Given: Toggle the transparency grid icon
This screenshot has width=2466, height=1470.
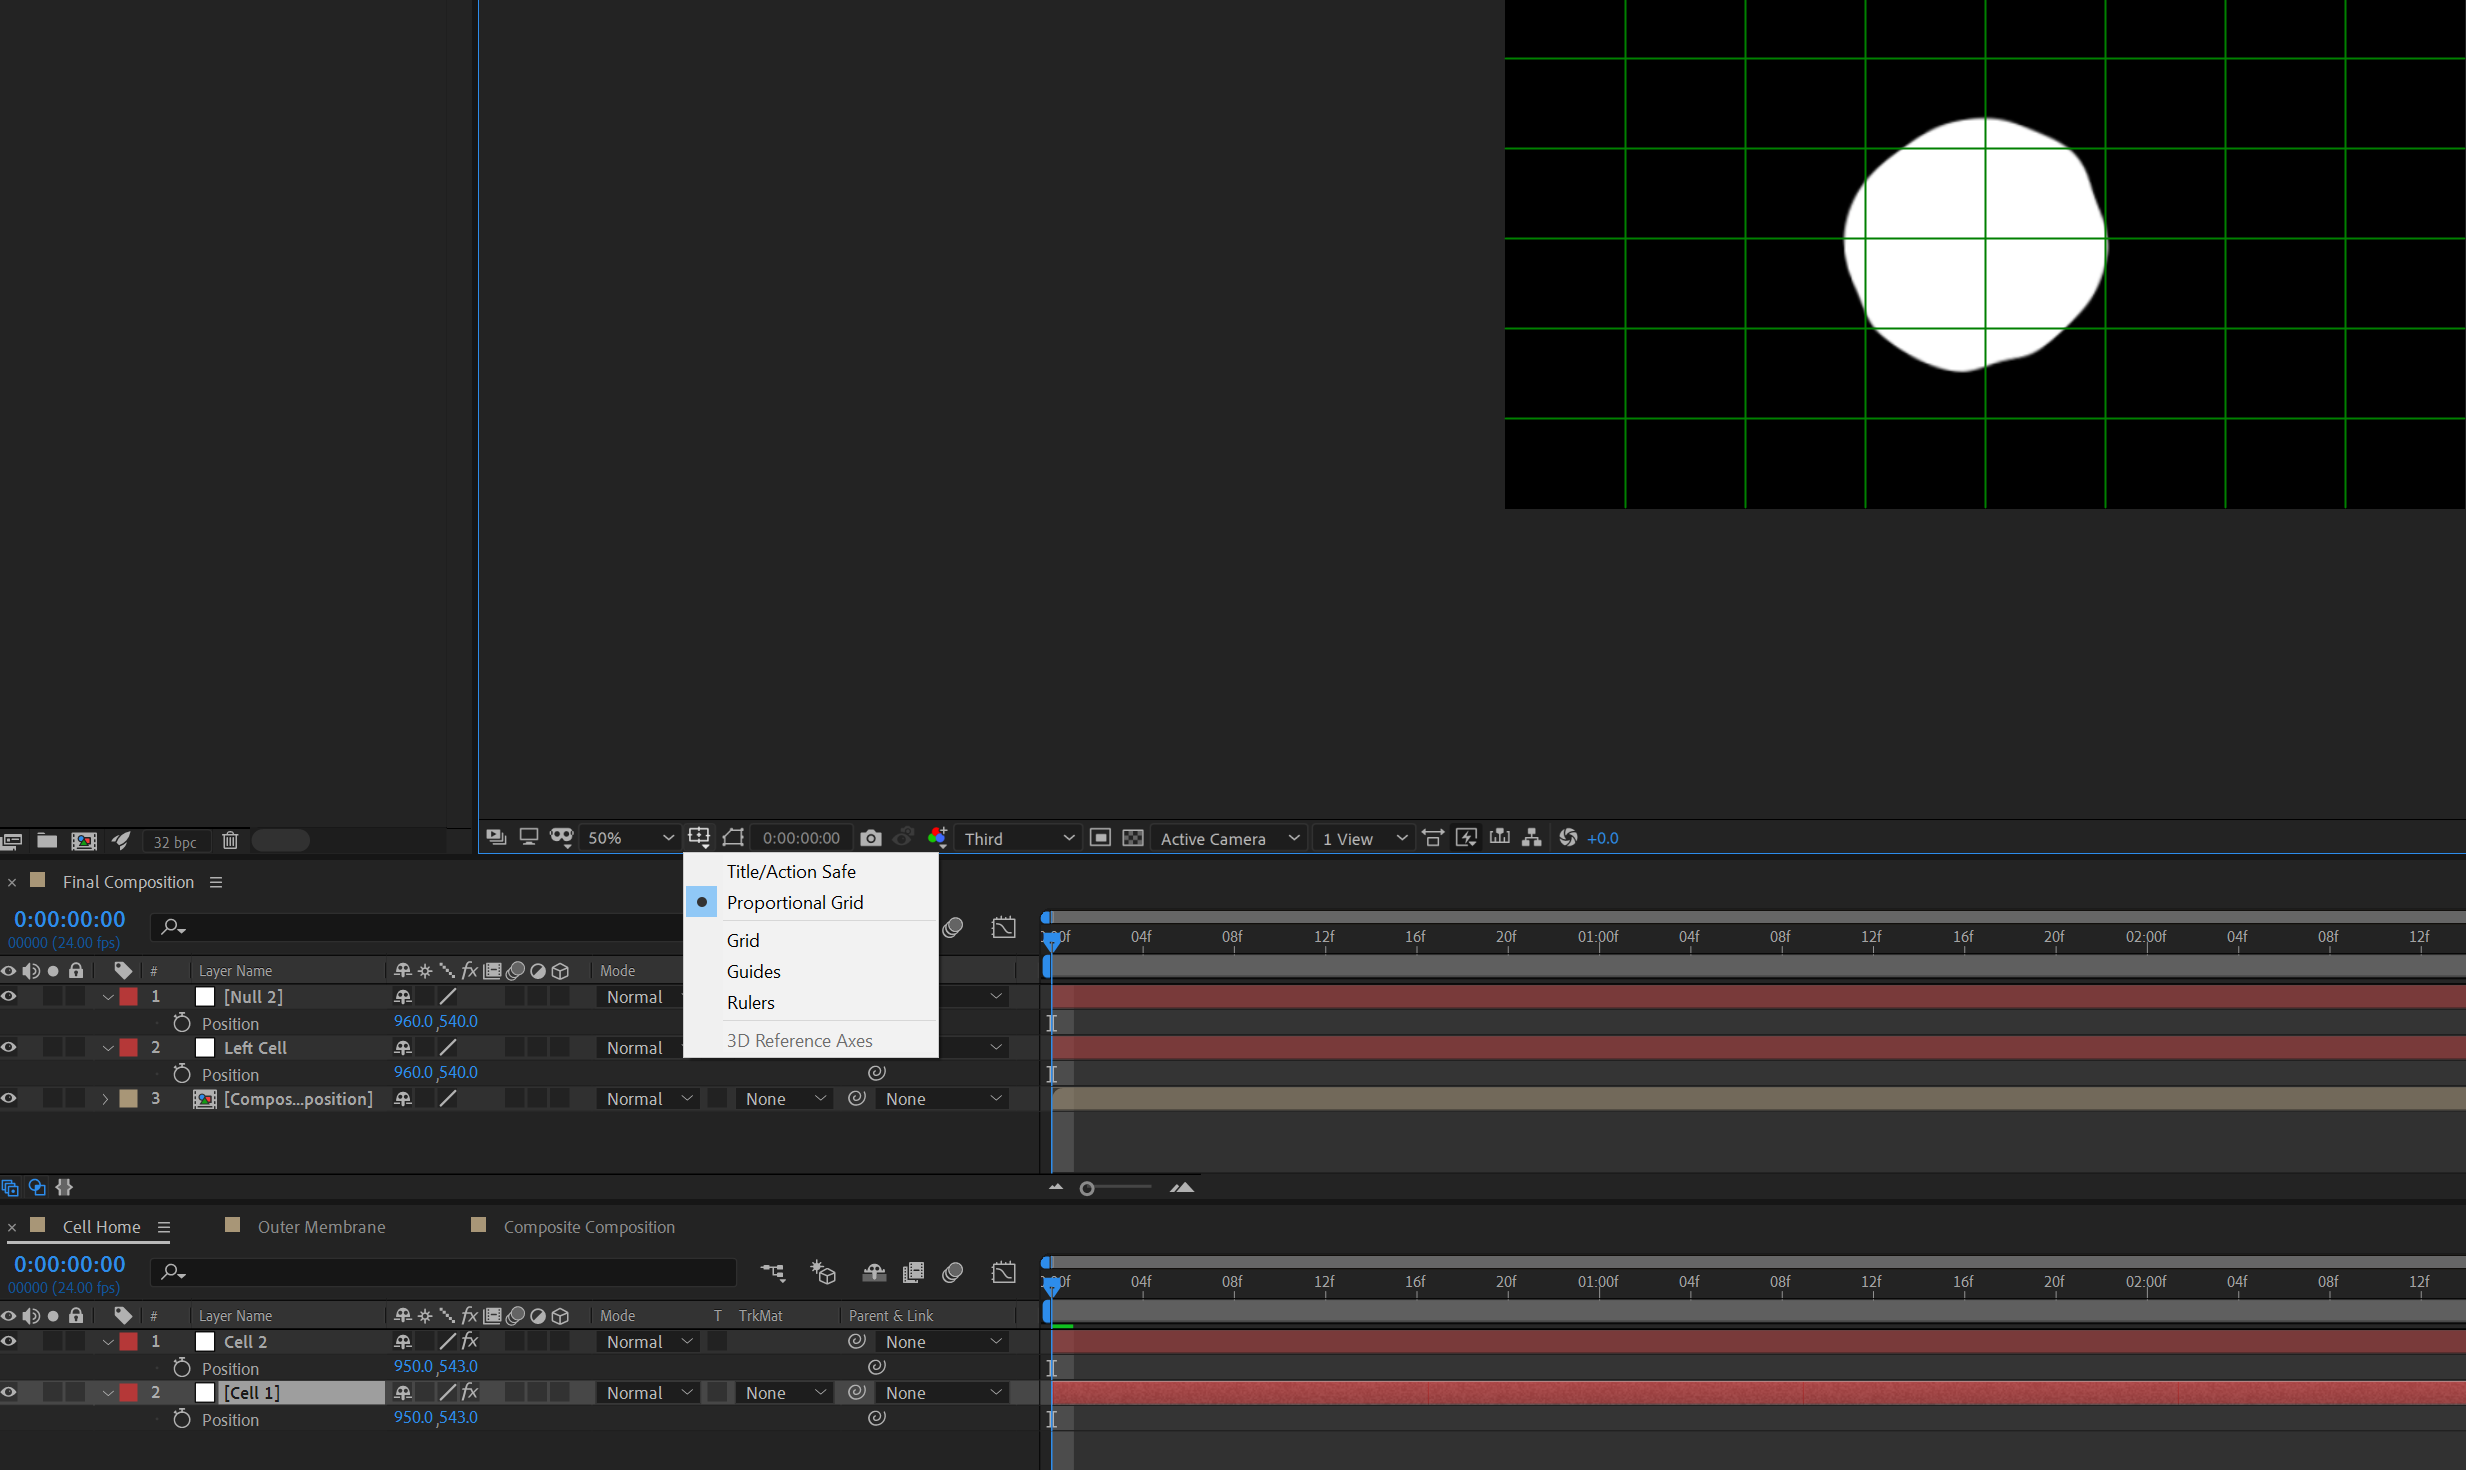Looking at the screenshot, I should click(x=1133, y=838).
